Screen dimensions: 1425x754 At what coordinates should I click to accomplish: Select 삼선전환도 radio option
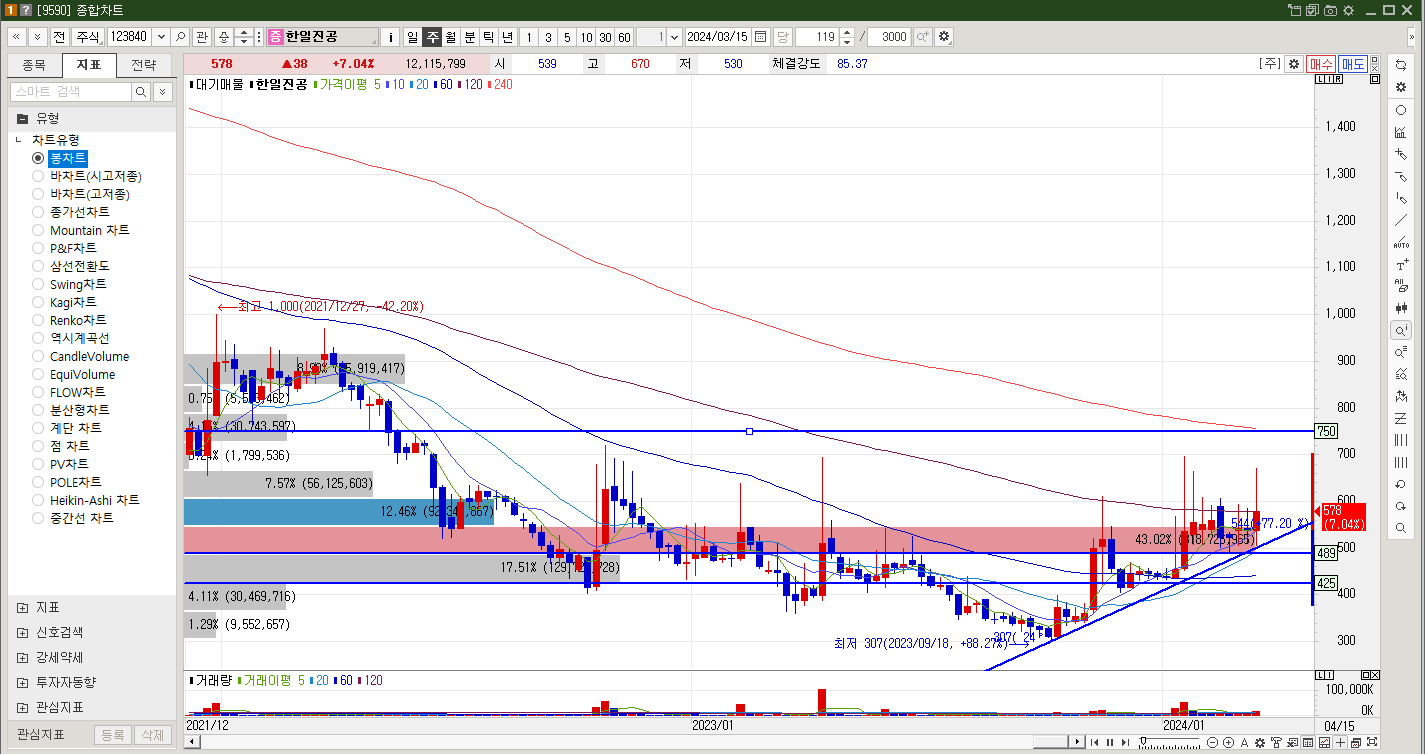(x=38, y=266)
